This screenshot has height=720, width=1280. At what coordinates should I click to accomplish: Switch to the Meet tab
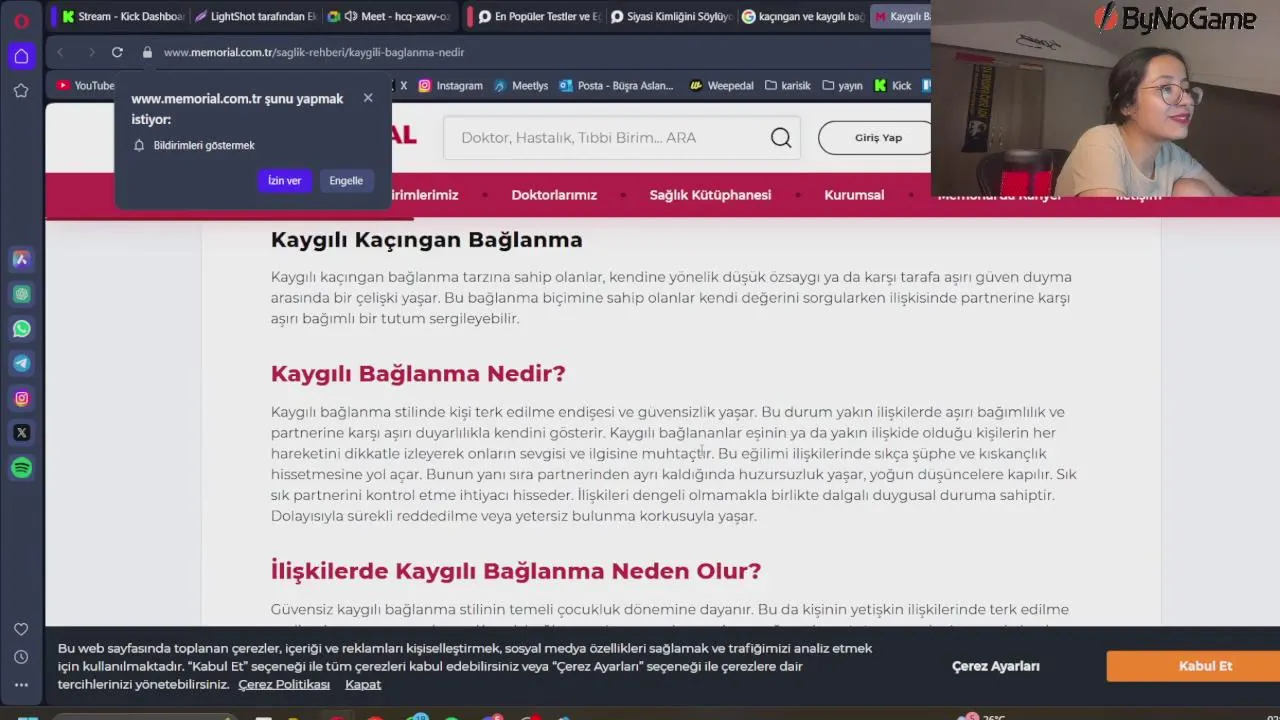pyautogui.click(x=389, y=16)
